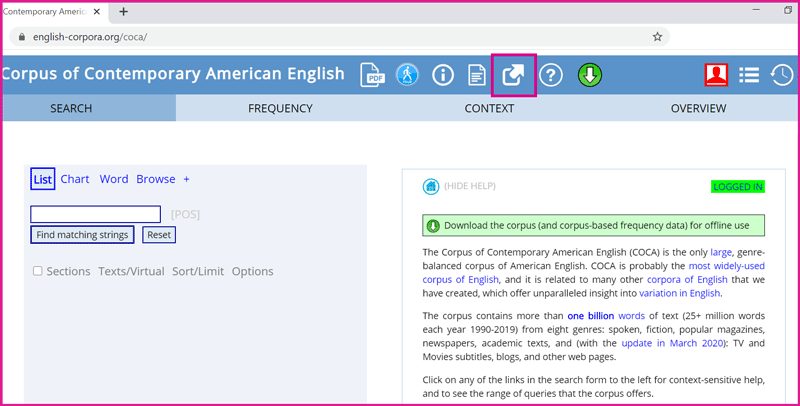Screen dimensions: 800x406
Task: Click the blue walking-figure tour icon
Action: pos(407,75)
